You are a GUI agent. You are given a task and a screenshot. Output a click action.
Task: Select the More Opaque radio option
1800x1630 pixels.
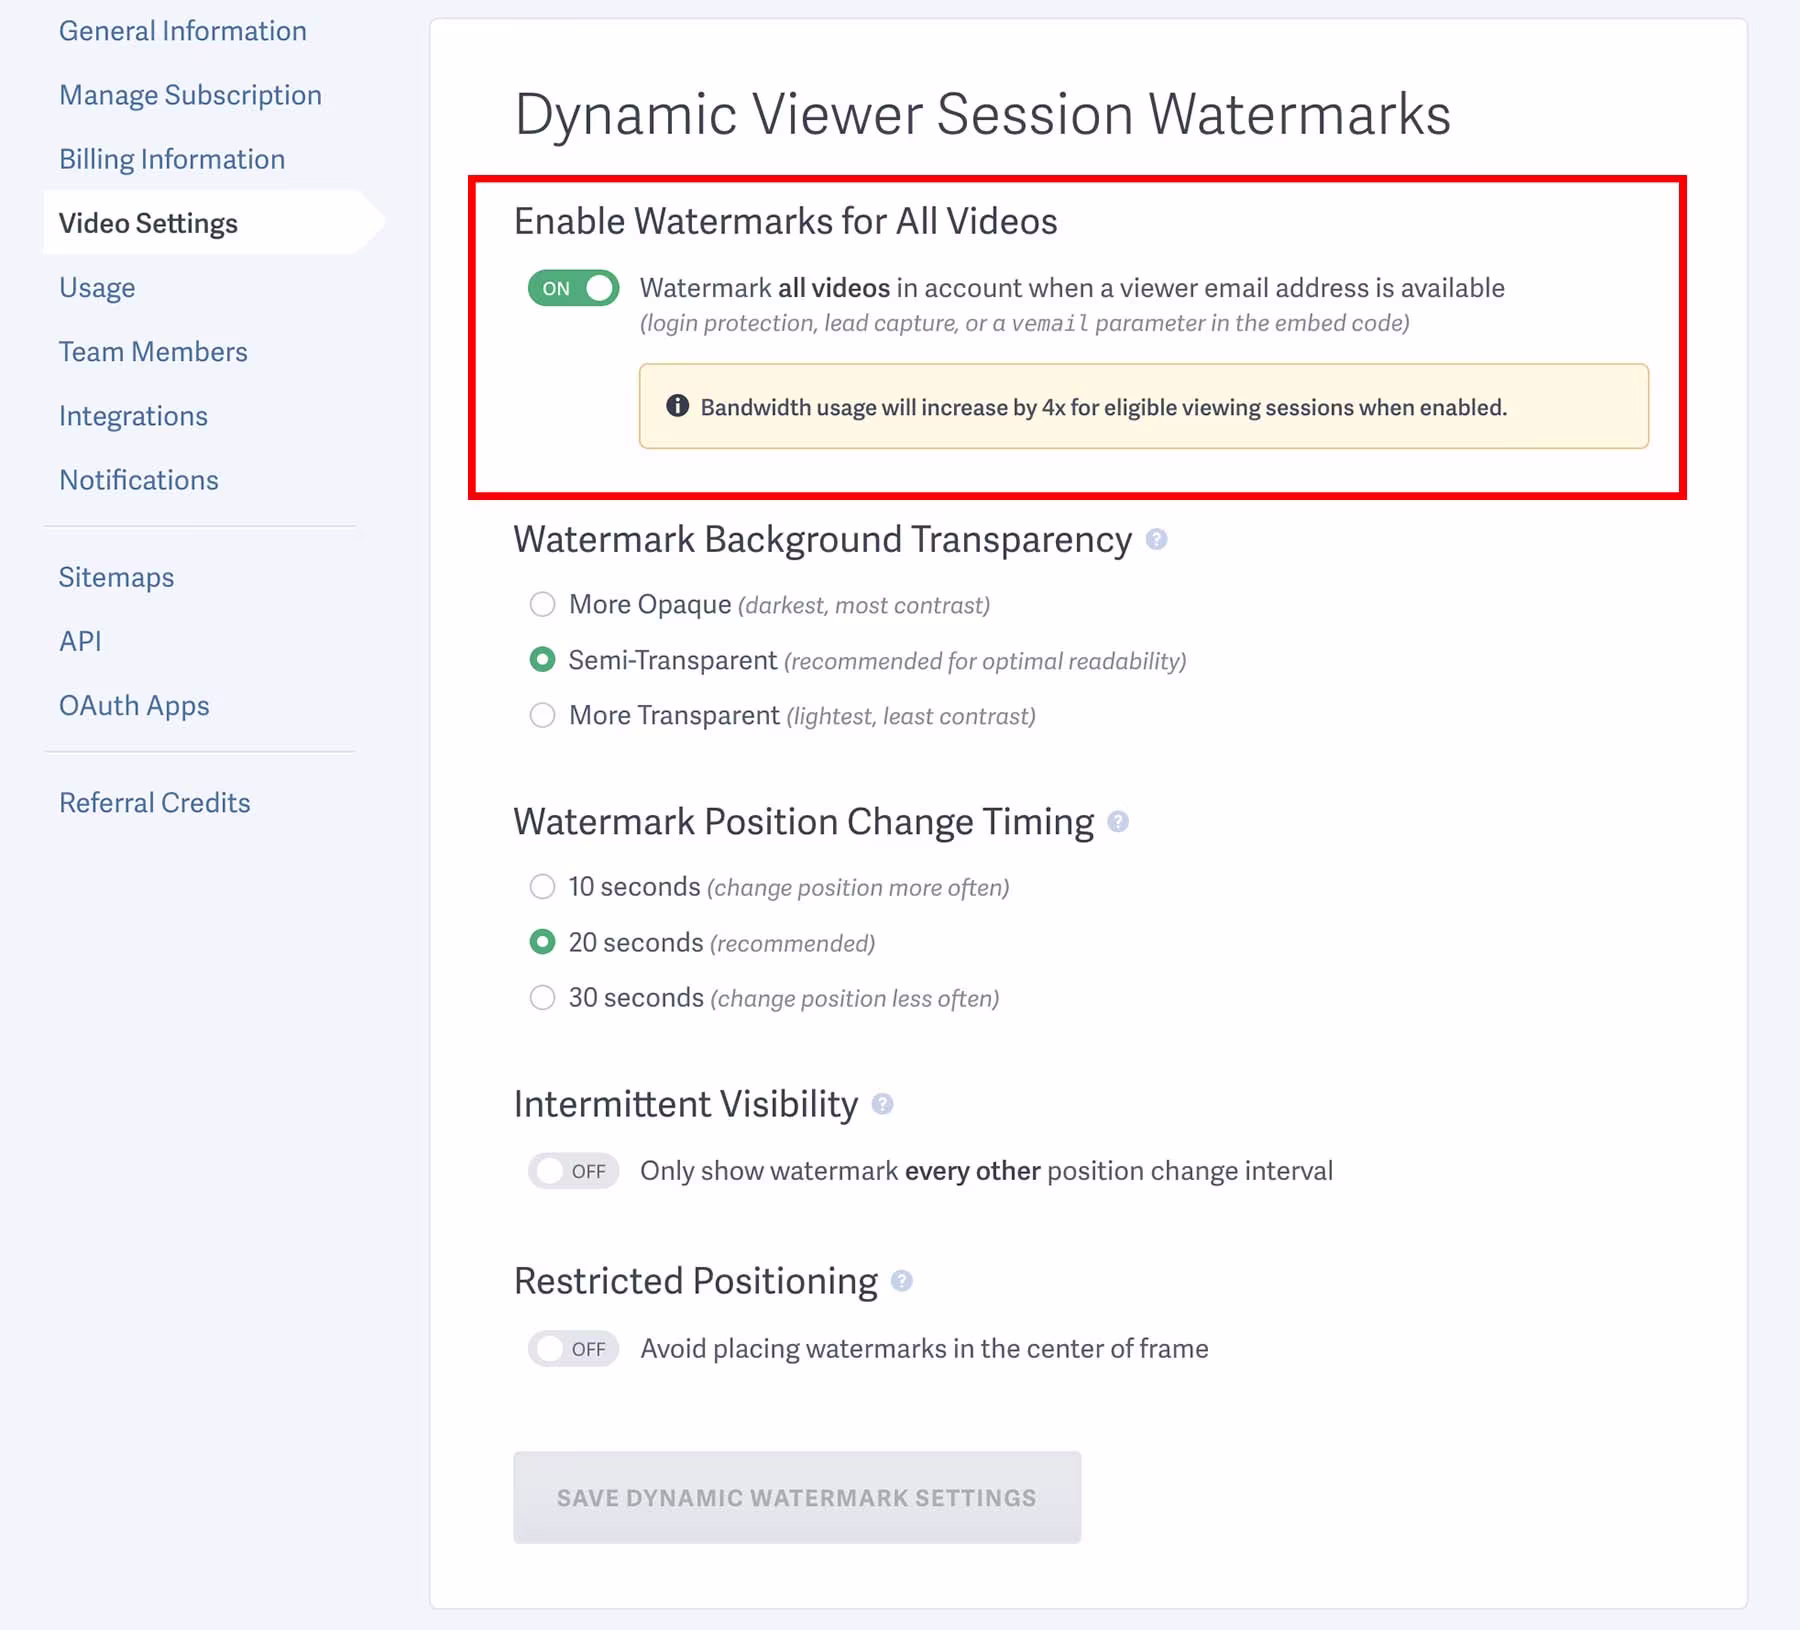pos(542,604)
